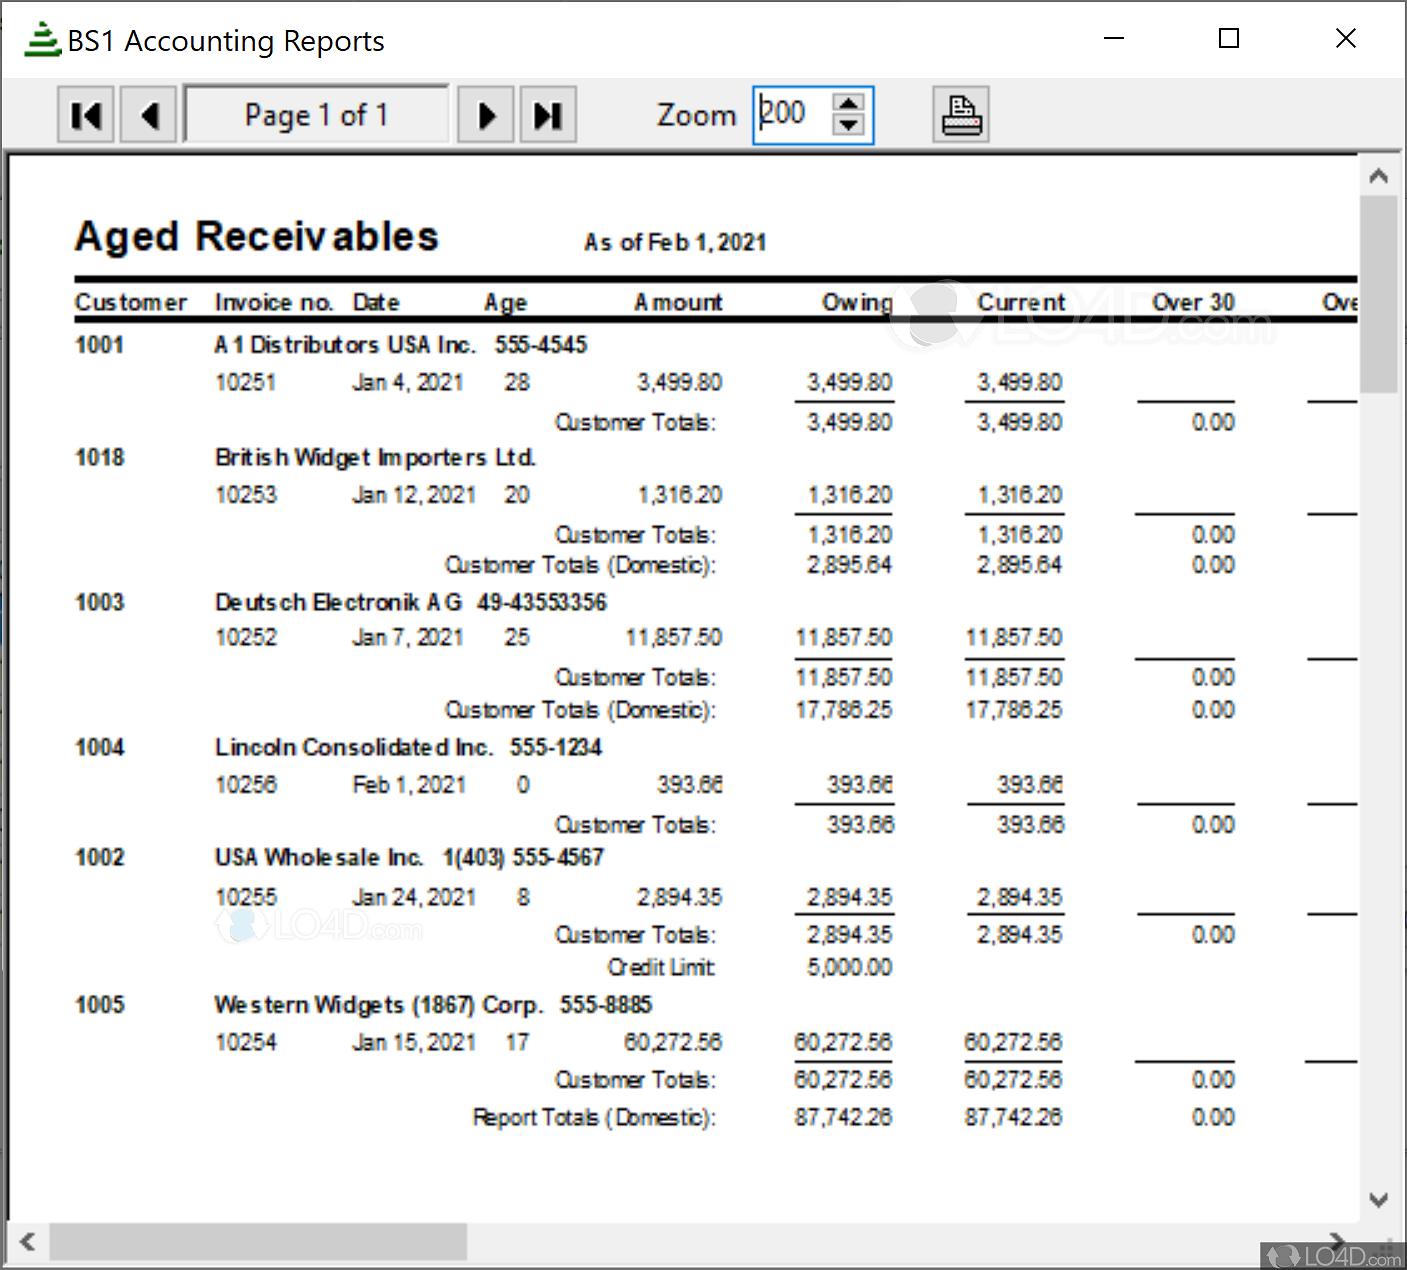Decrease zoom with the down stepper arrow

tap(848, 125)
